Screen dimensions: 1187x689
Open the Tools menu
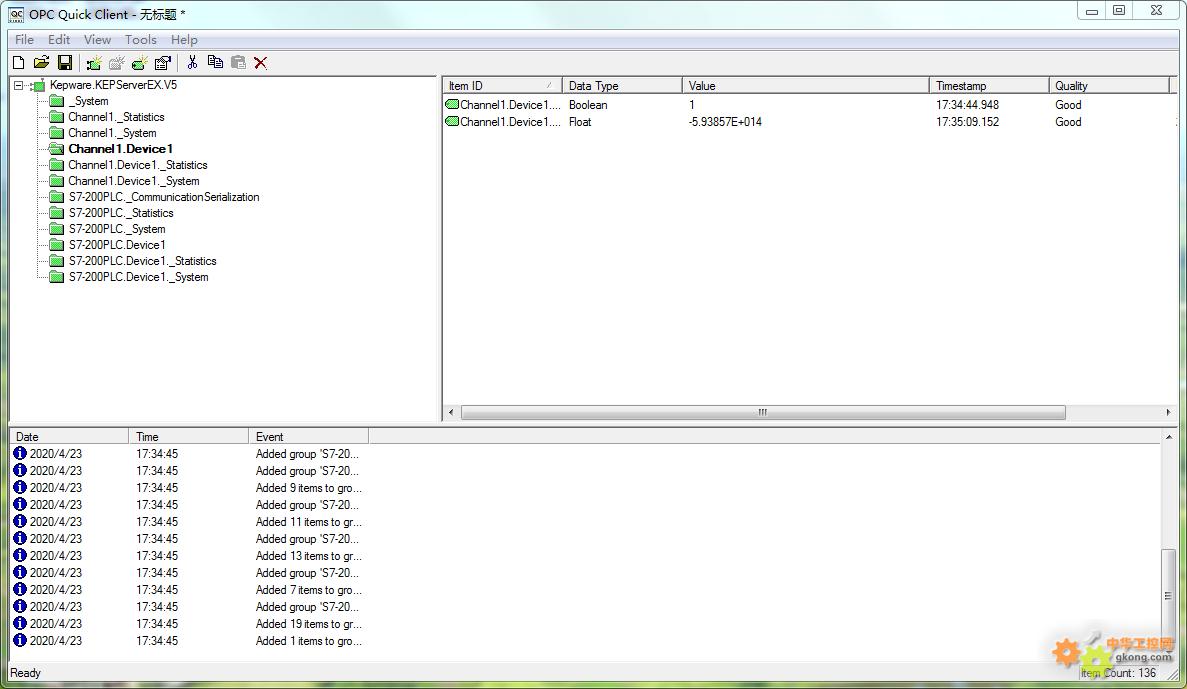coord(141,39)
